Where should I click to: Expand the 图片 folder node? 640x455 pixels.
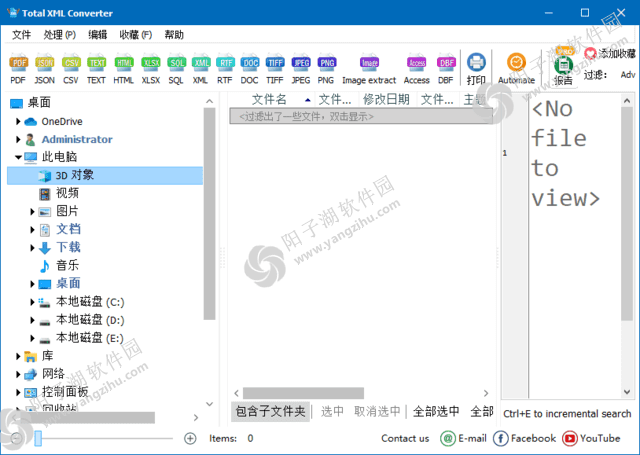coord(32,211)
